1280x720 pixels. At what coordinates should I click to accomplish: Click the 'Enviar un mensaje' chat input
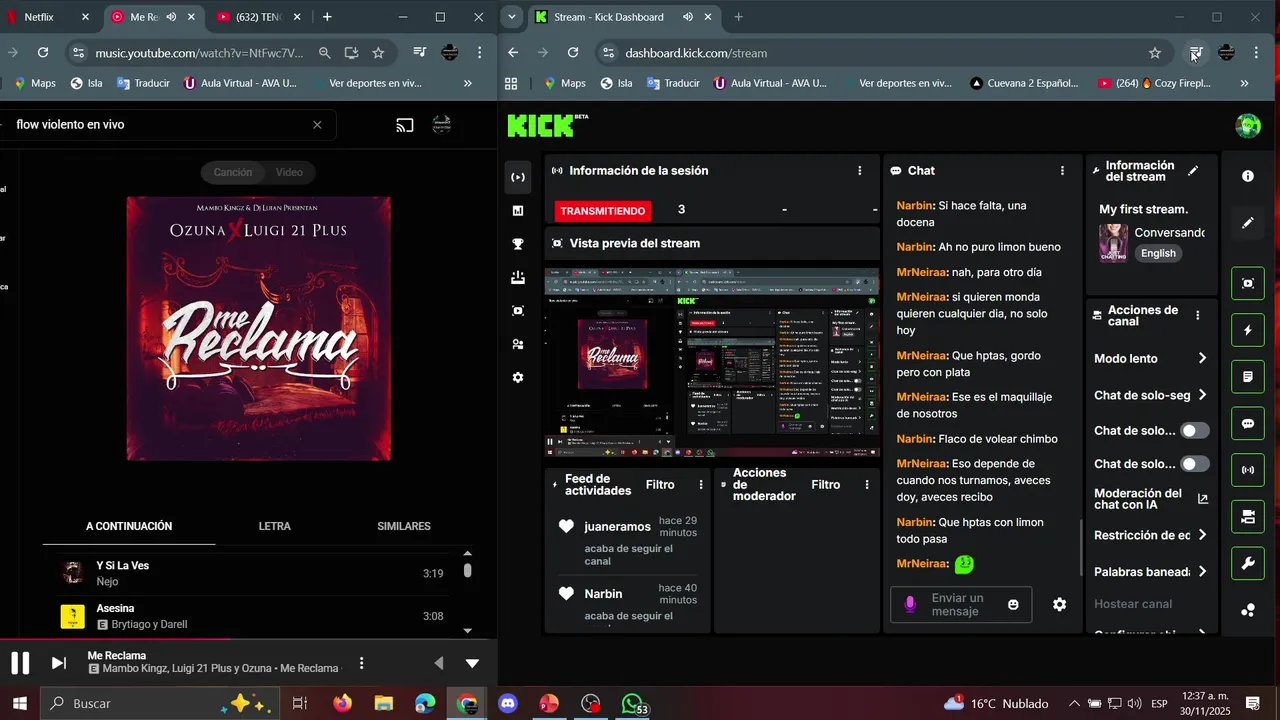click(960, 604)
